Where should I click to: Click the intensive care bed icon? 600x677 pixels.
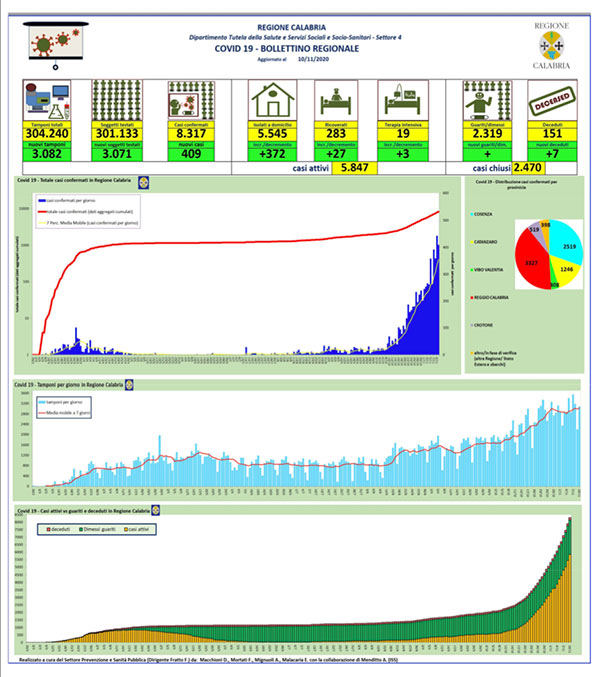(x=403, y=100)
